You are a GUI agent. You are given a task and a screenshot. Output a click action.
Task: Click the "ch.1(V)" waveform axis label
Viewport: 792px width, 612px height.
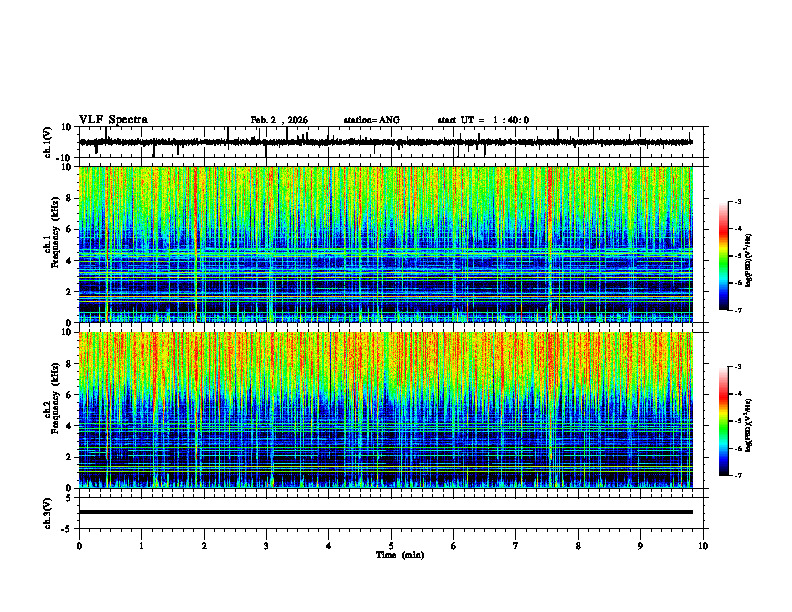pos(48,142)
